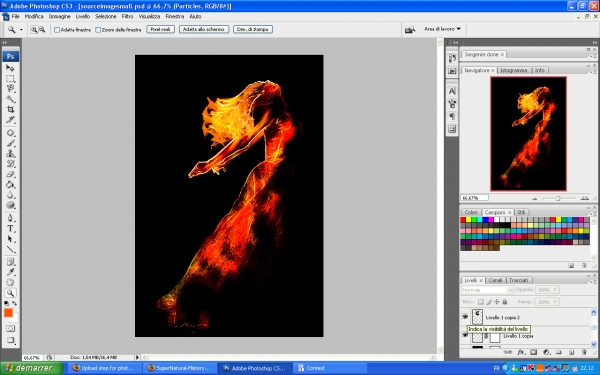Toggle lock transparent pixels in Layers panel

coord(481,302)
